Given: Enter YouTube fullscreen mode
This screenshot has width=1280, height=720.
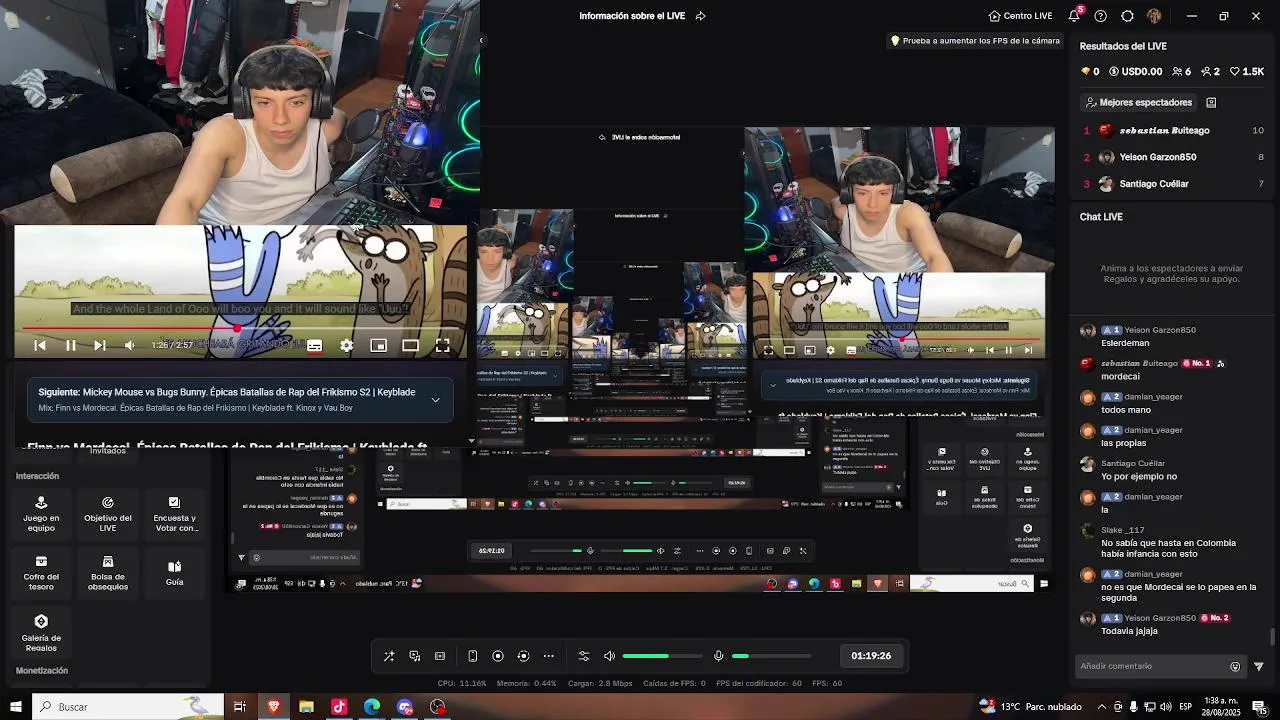Looking at the screenshot, I should click(442, 345).
